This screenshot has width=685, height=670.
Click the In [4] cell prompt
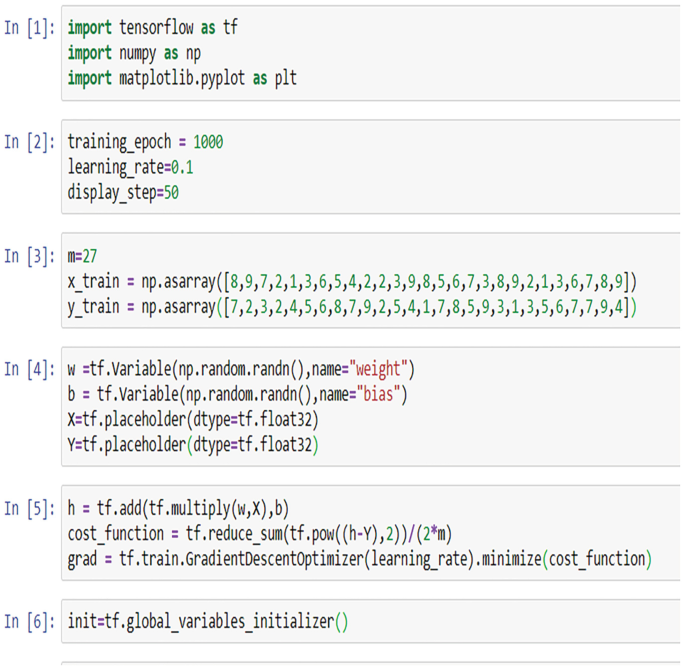point(30,370)
